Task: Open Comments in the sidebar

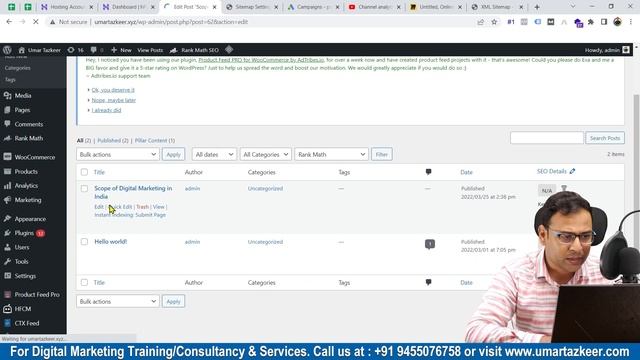Action: click(29, 124)
